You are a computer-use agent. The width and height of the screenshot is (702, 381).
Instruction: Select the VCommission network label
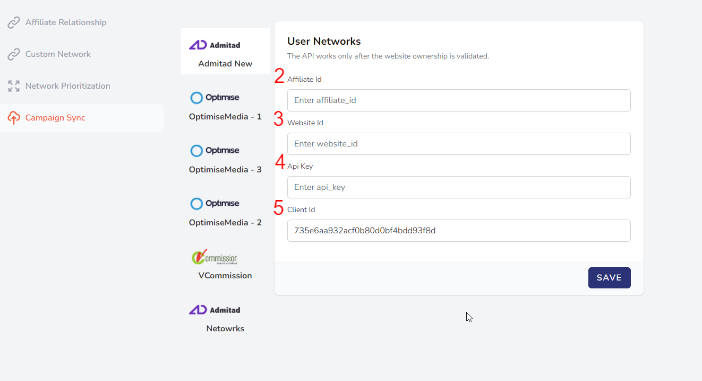(225, 275)
